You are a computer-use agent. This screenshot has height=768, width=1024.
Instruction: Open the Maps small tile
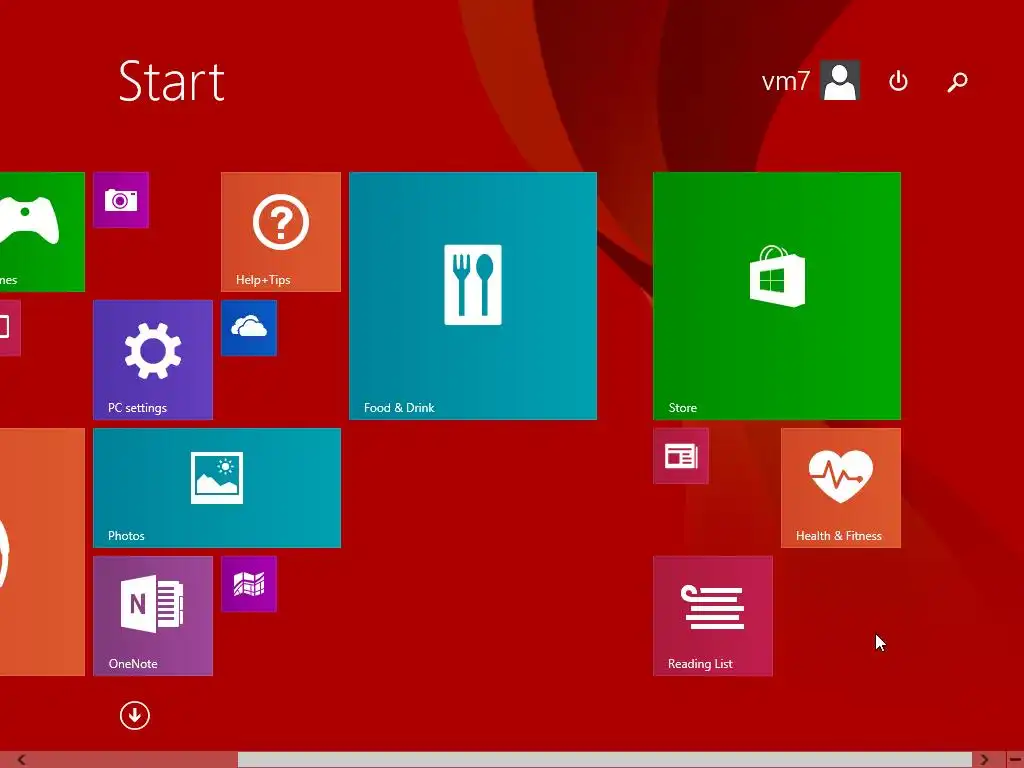(249, 584)
